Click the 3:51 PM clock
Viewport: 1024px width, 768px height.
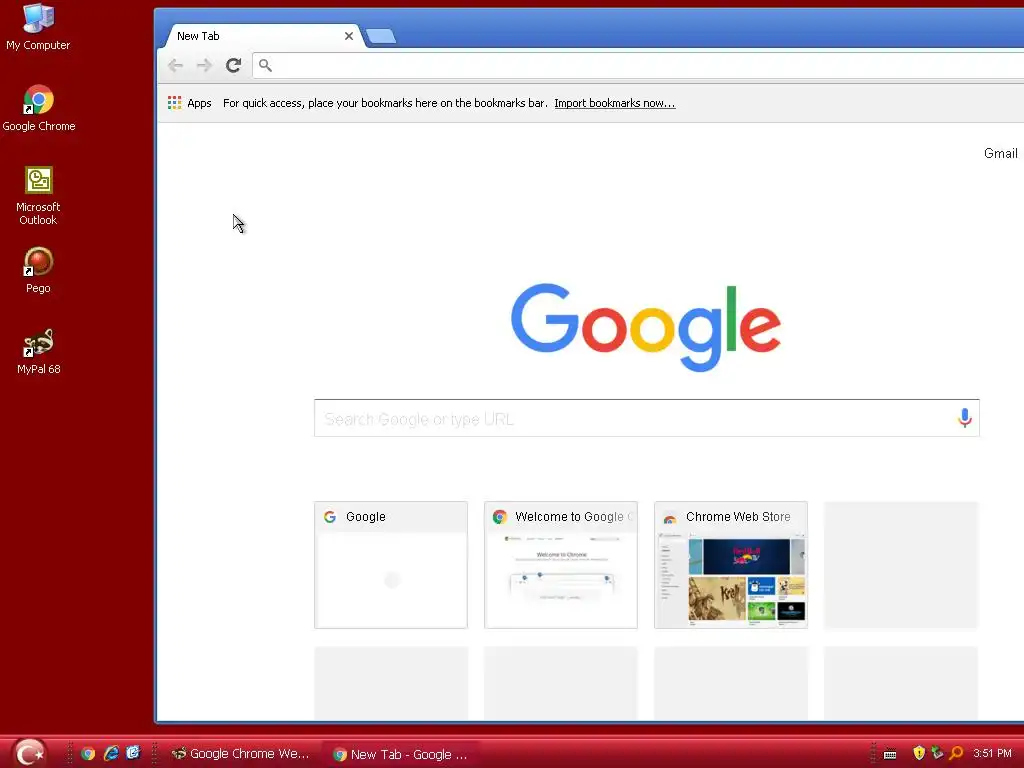click(992, 753)
